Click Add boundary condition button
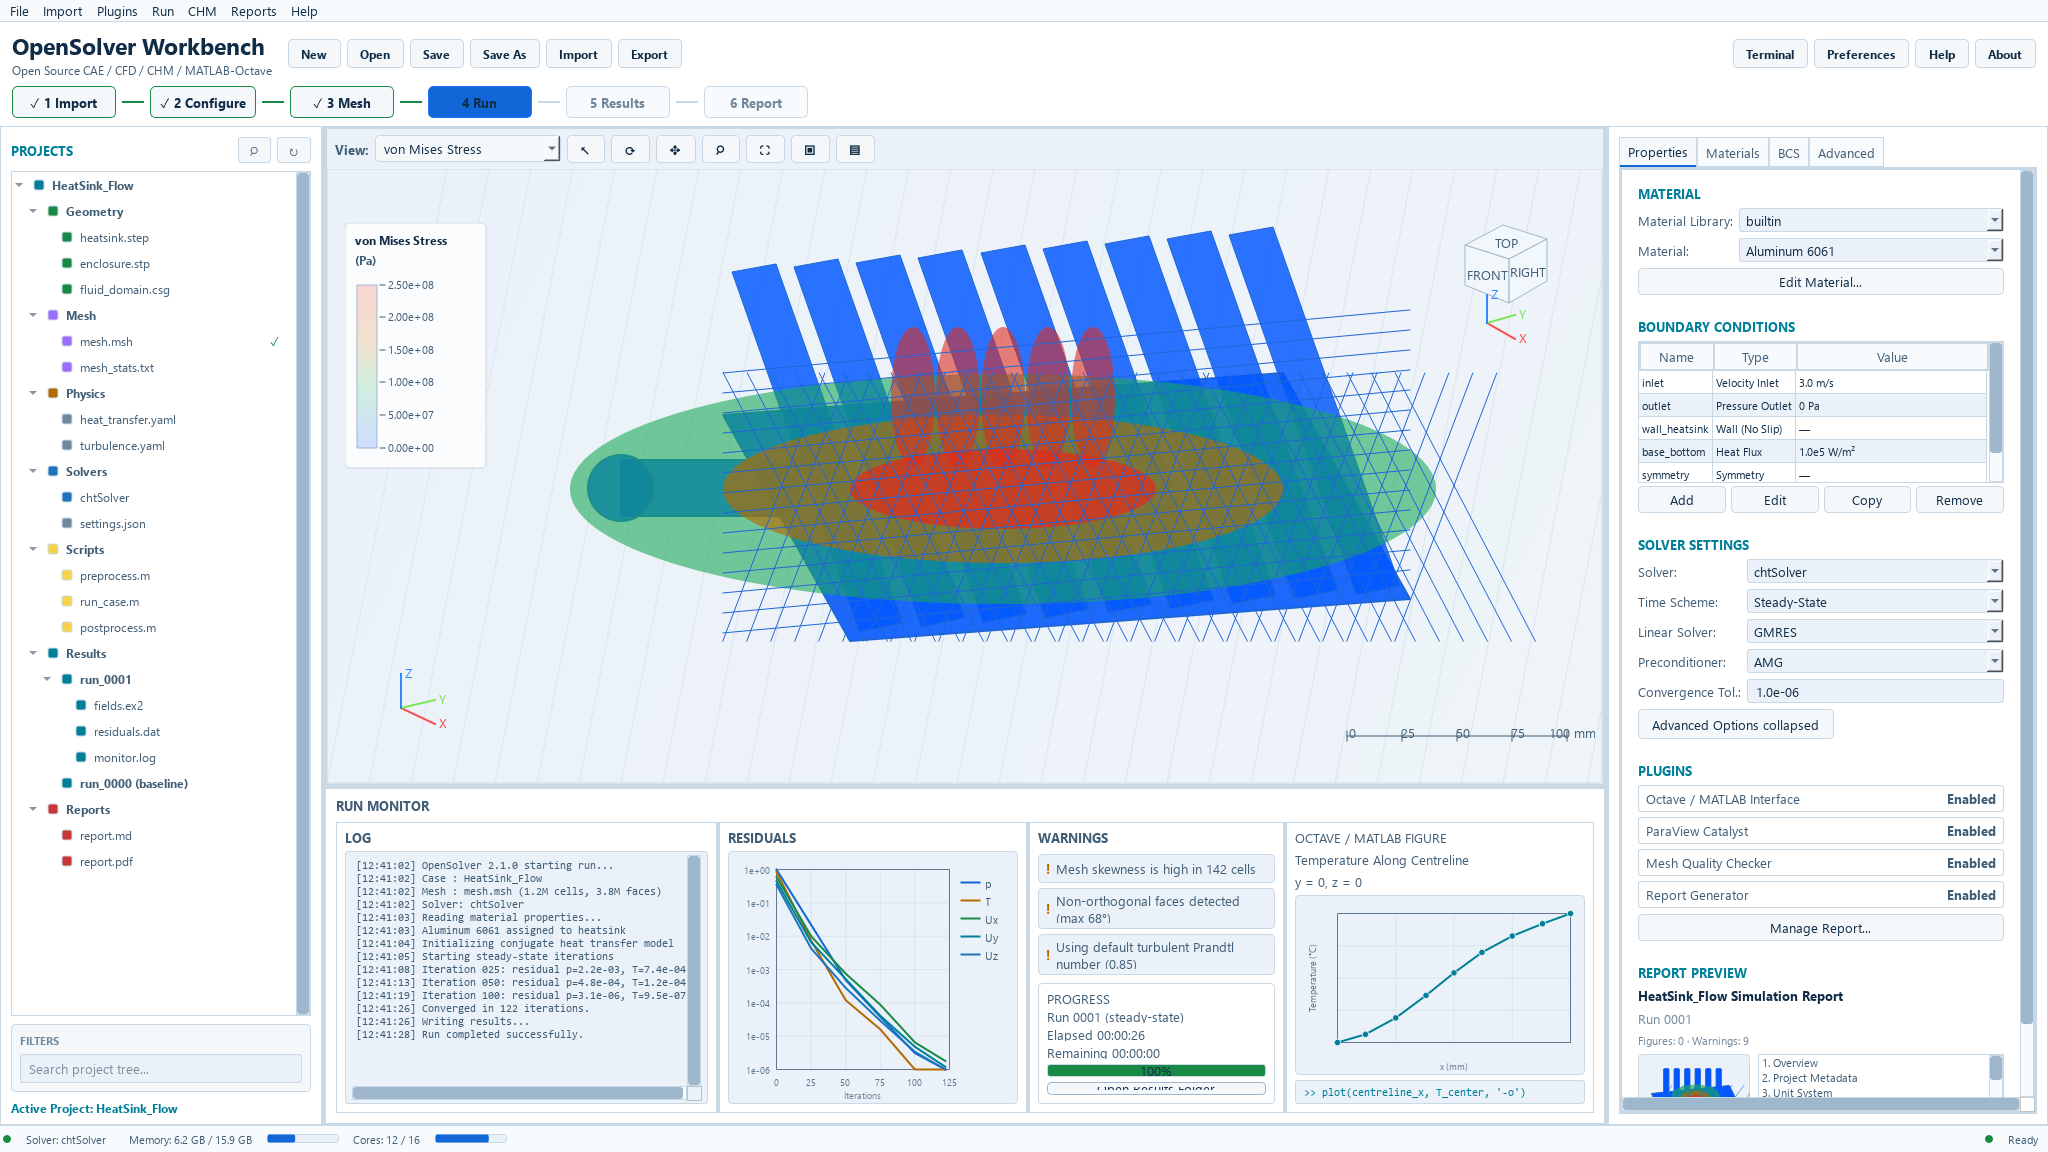This screenshot has height=1152, width=2048. point(1682,500)
